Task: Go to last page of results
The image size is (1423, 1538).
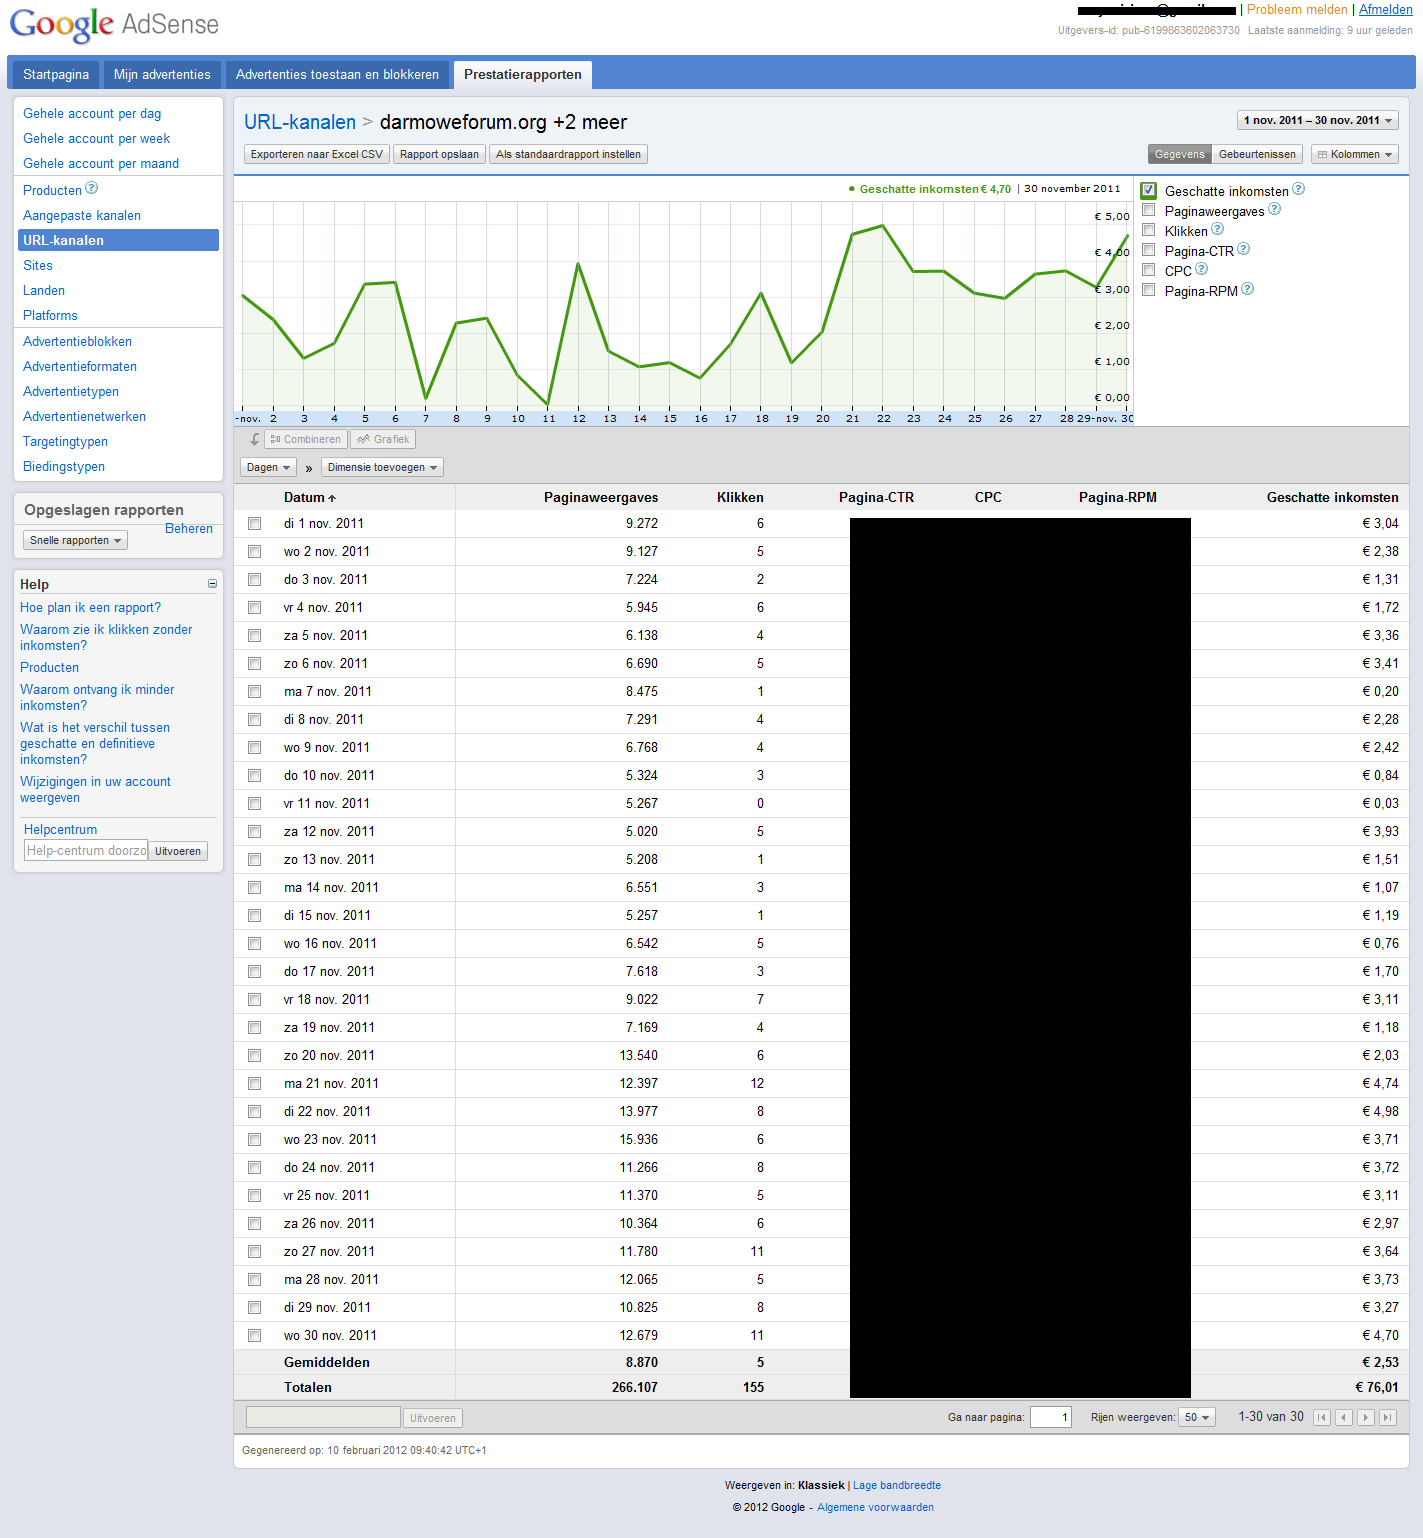Action: pyautogui.click(x=1388, y=1417)
